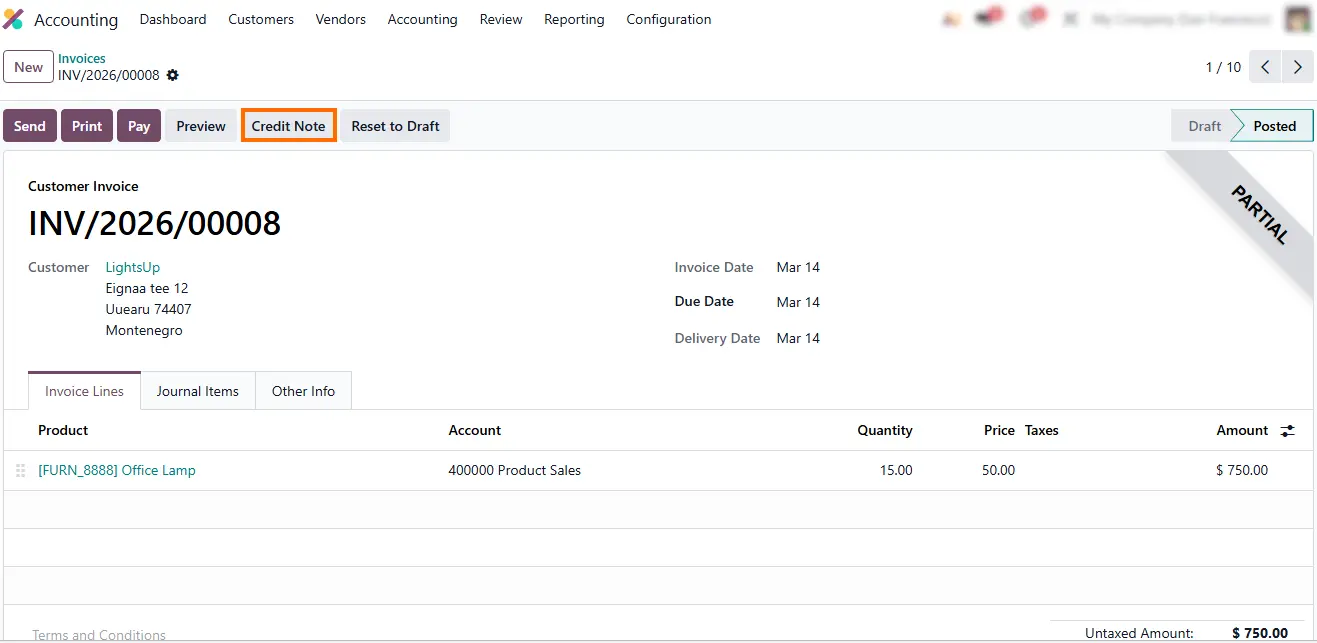Switch to the Journal Items tab
The height and width of the screenshot is (643, 1317).
[x=197, y=391]
